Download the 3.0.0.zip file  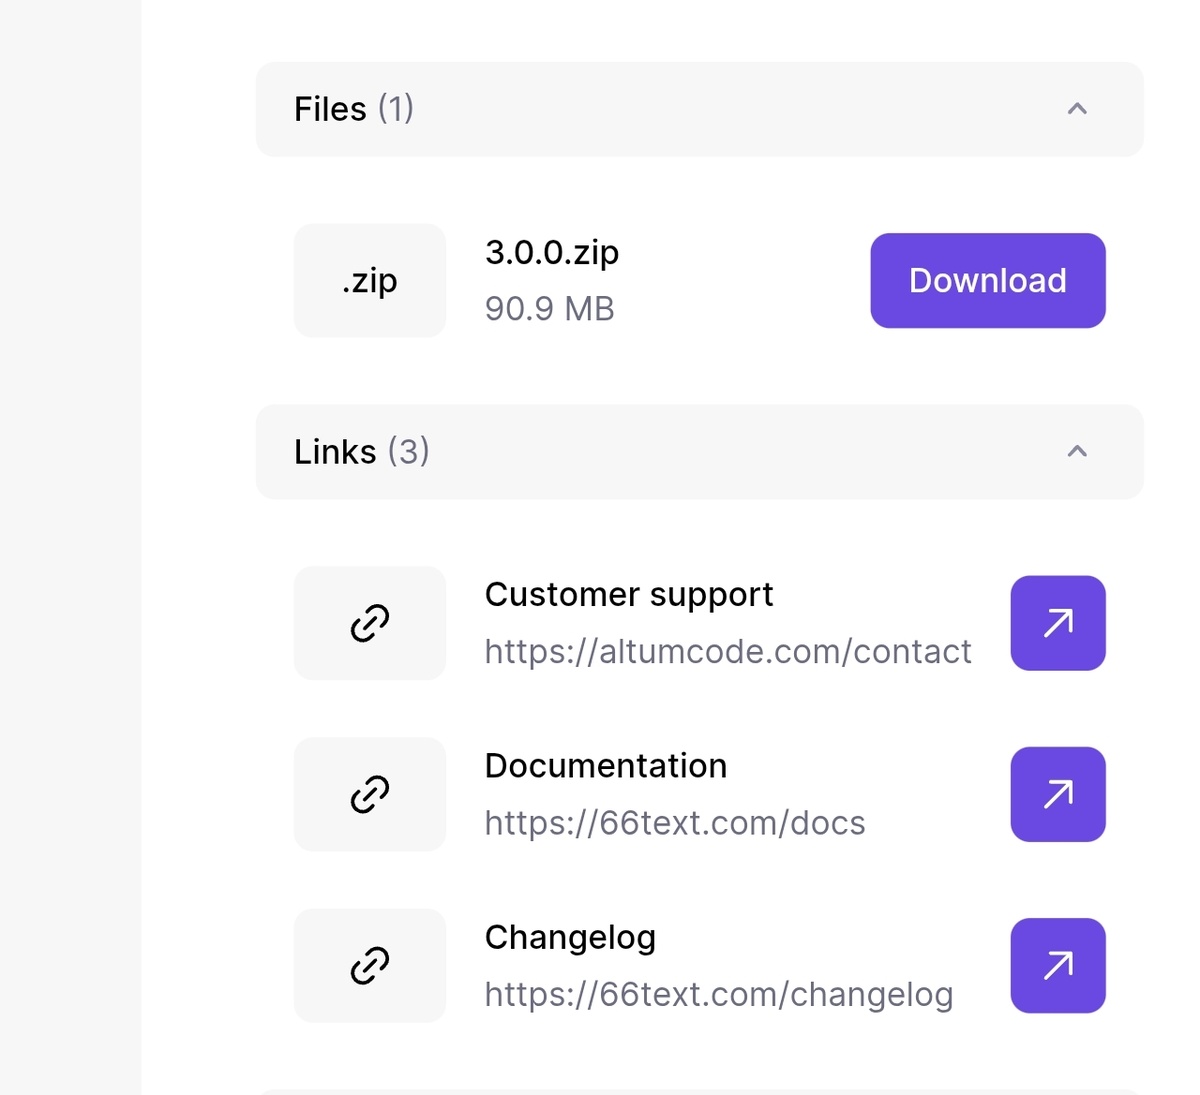click(x=987, y=281)
